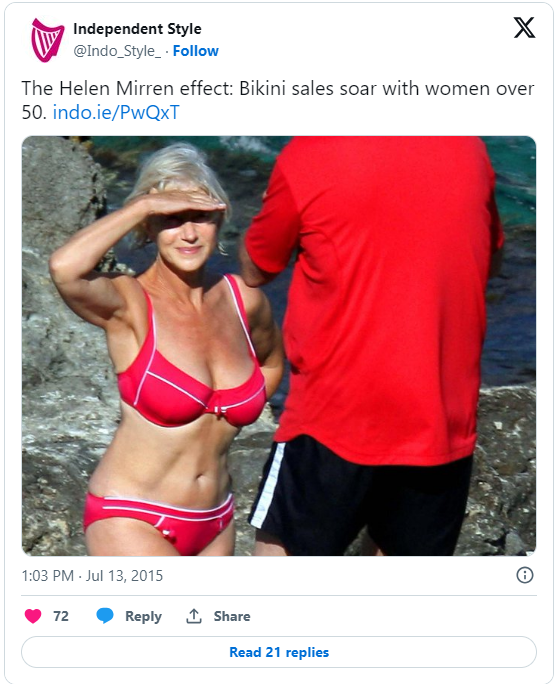Click the Share text label
Viewport: 559px width, 684px height.
click(x=232, y=616)
